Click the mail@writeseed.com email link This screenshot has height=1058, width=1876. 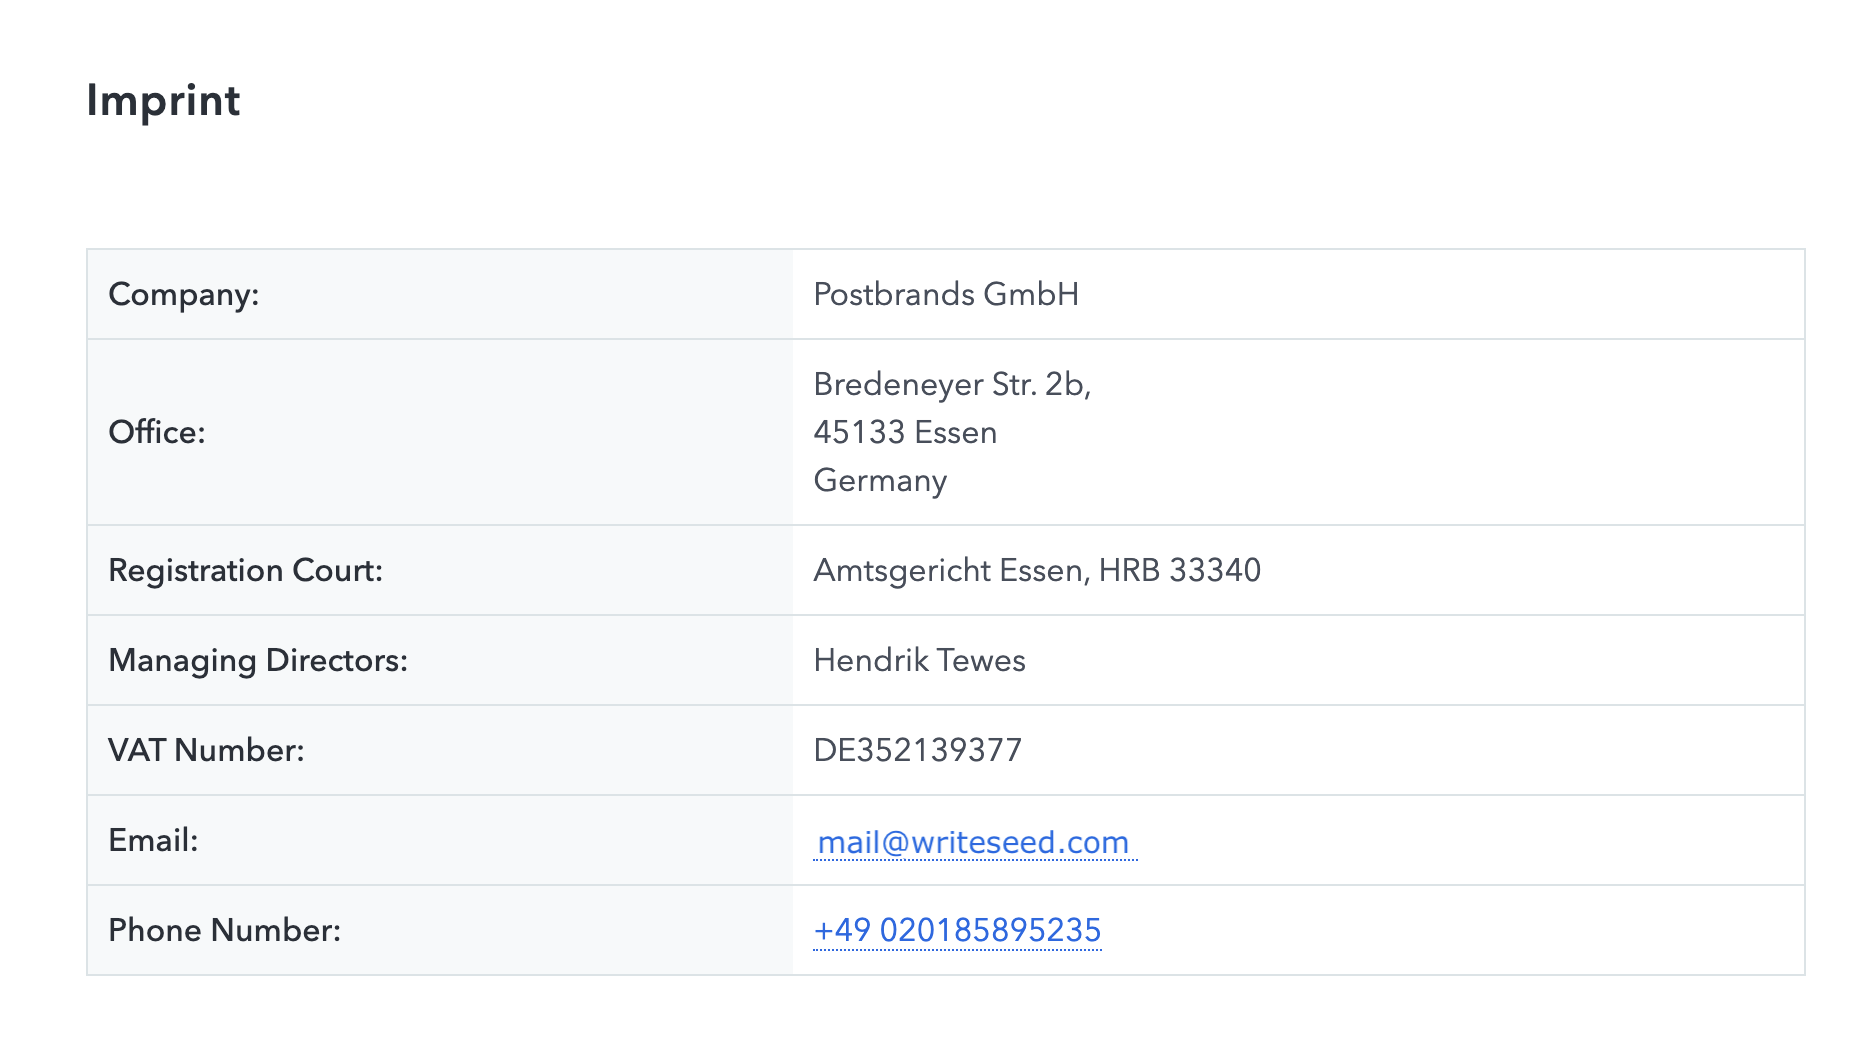click(973, 843)
